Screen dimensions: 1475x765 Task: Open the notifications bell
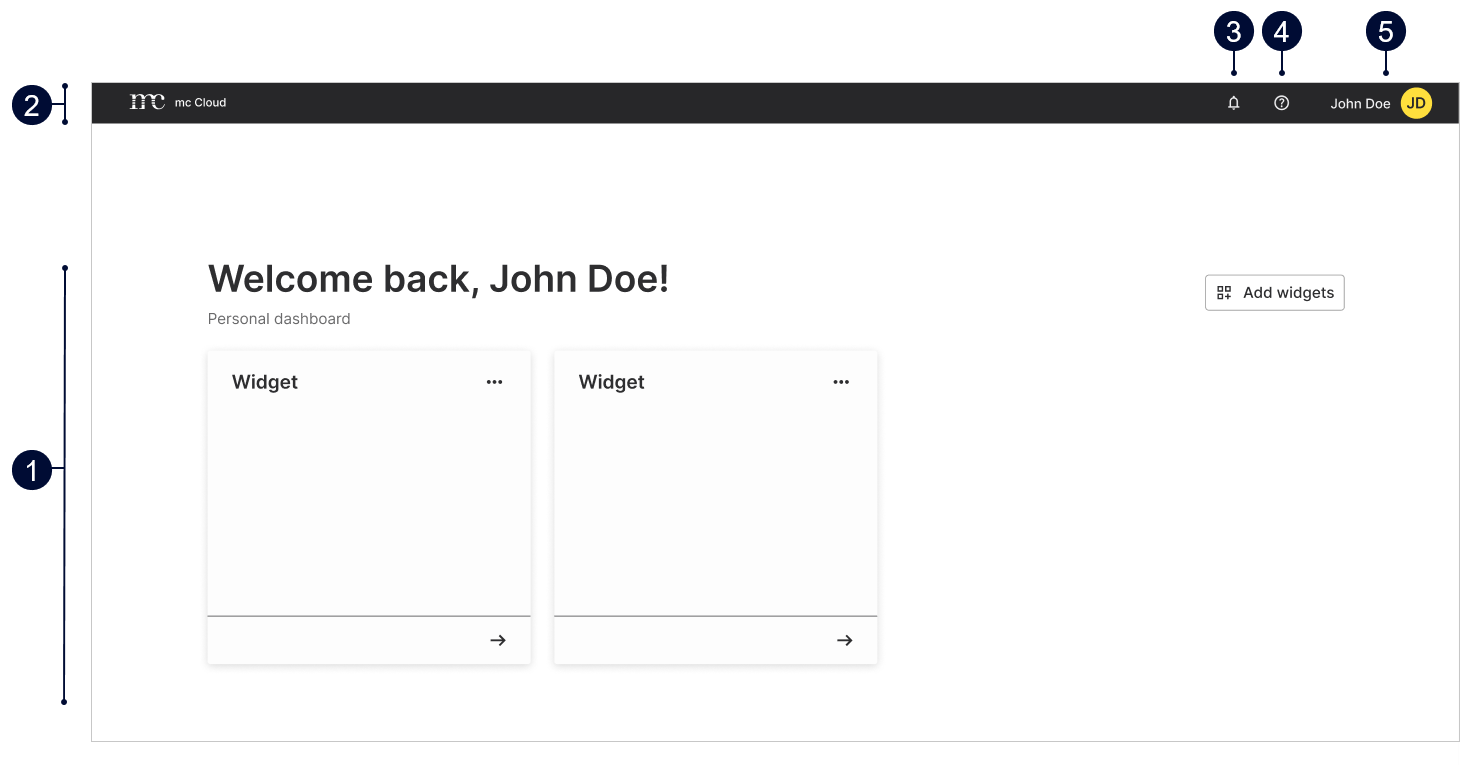point(1234,103)
